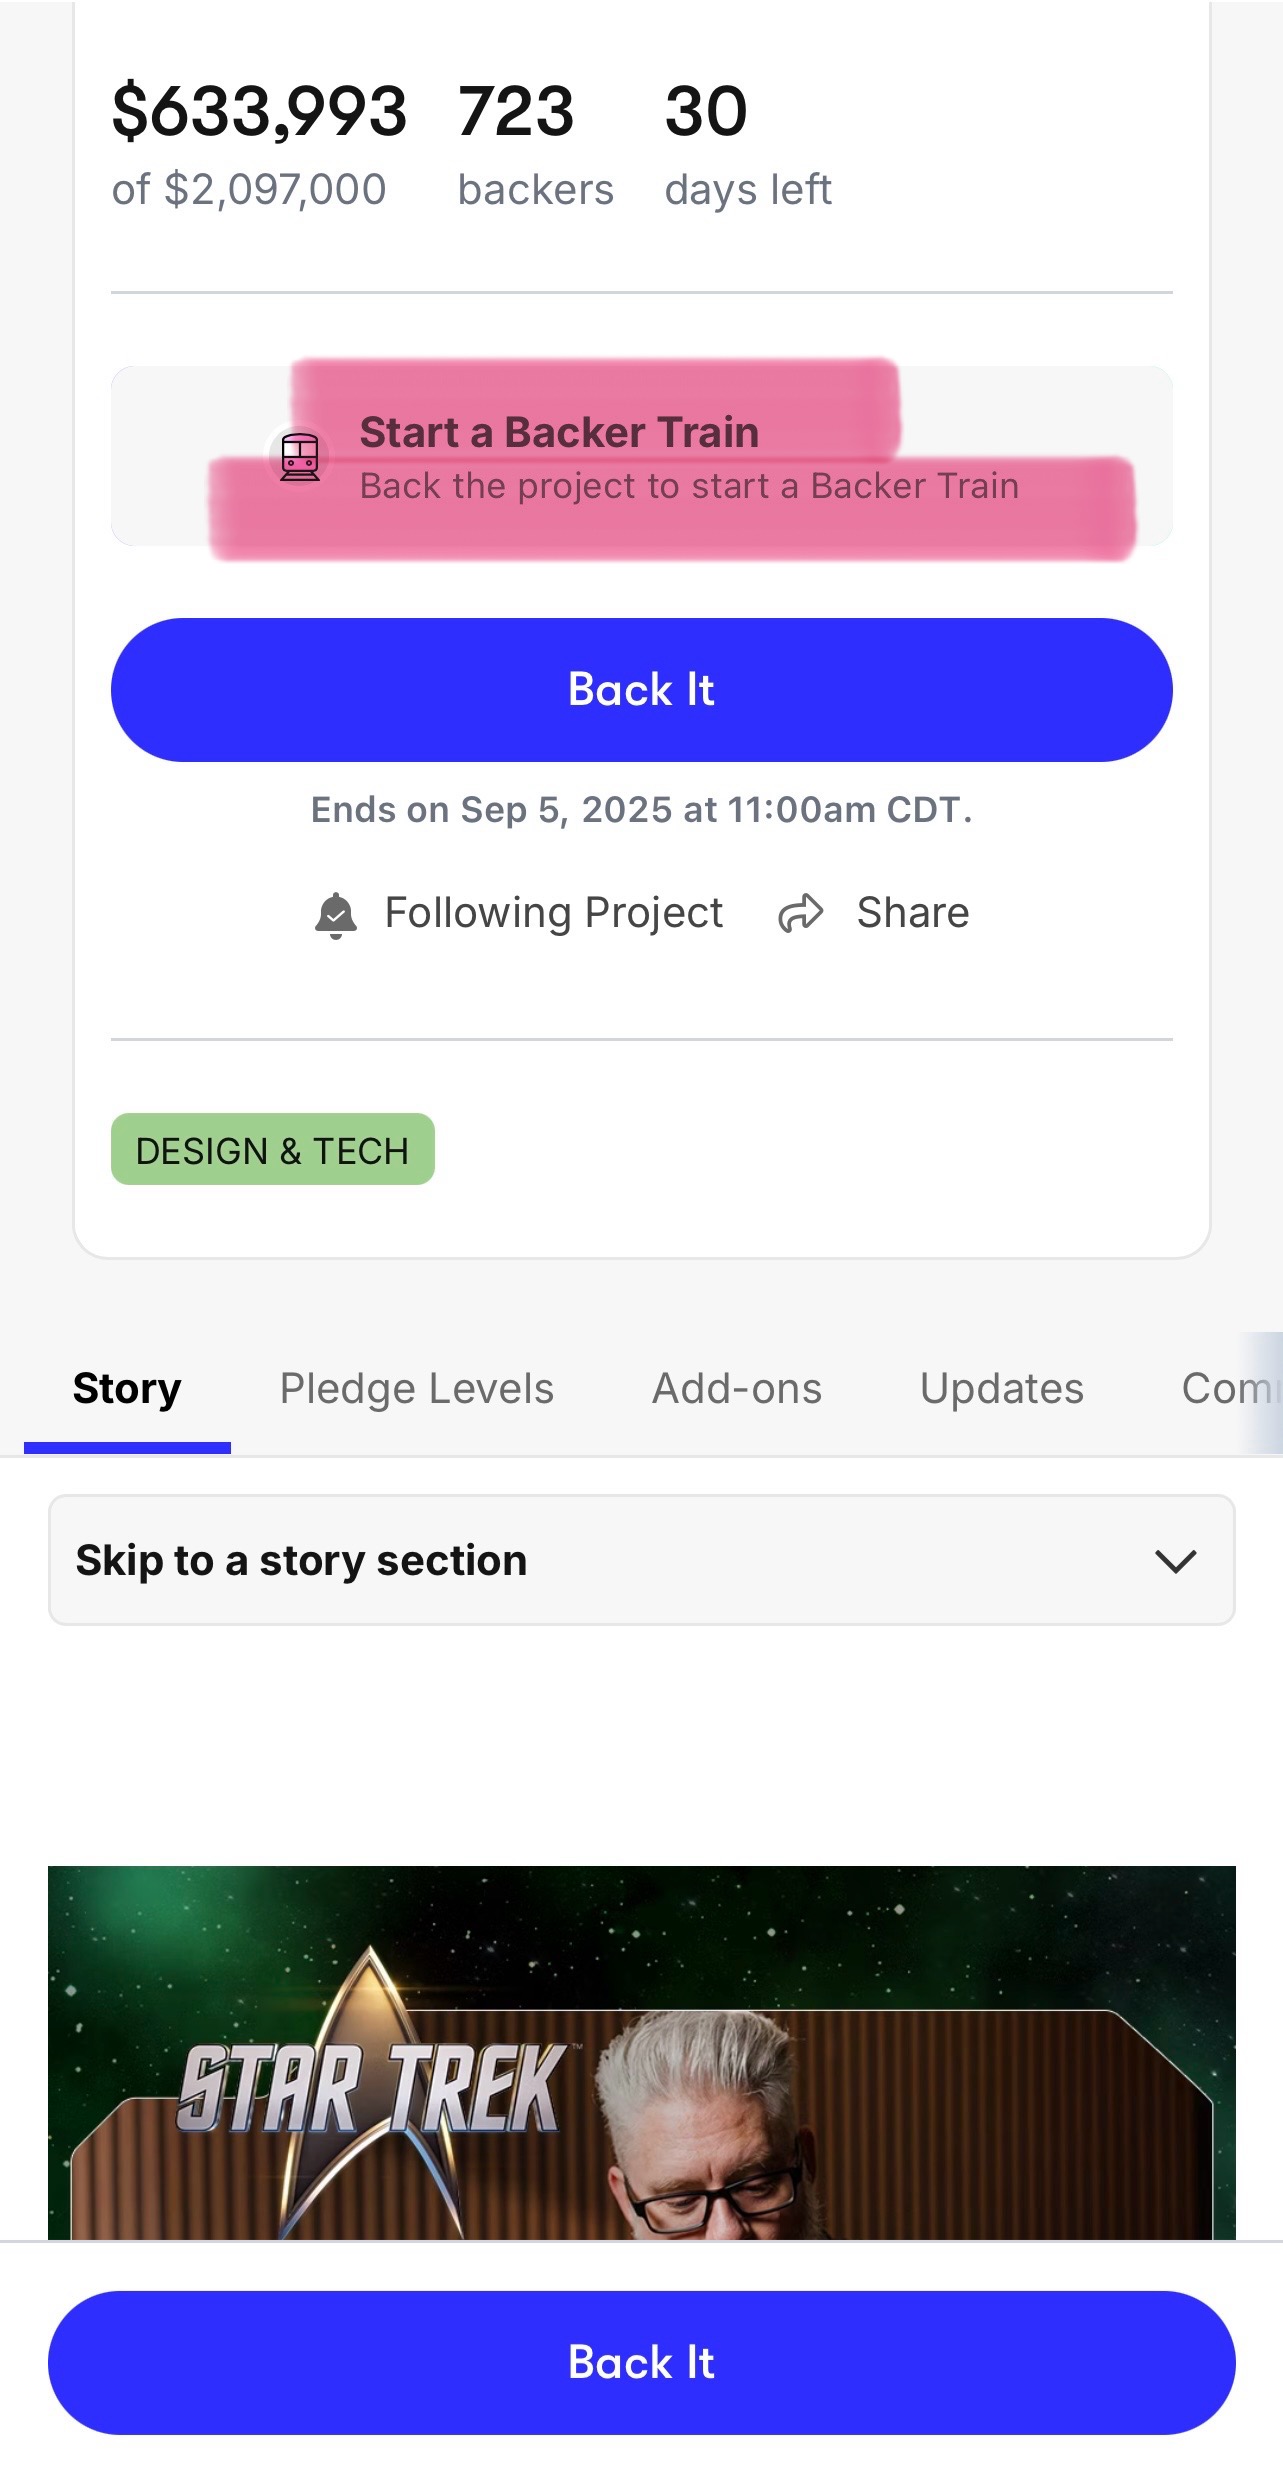1283x2468 pixels.
Task: Tap the Star Trek banner image
Action: pyautogui.click(x=642, y=2052)
